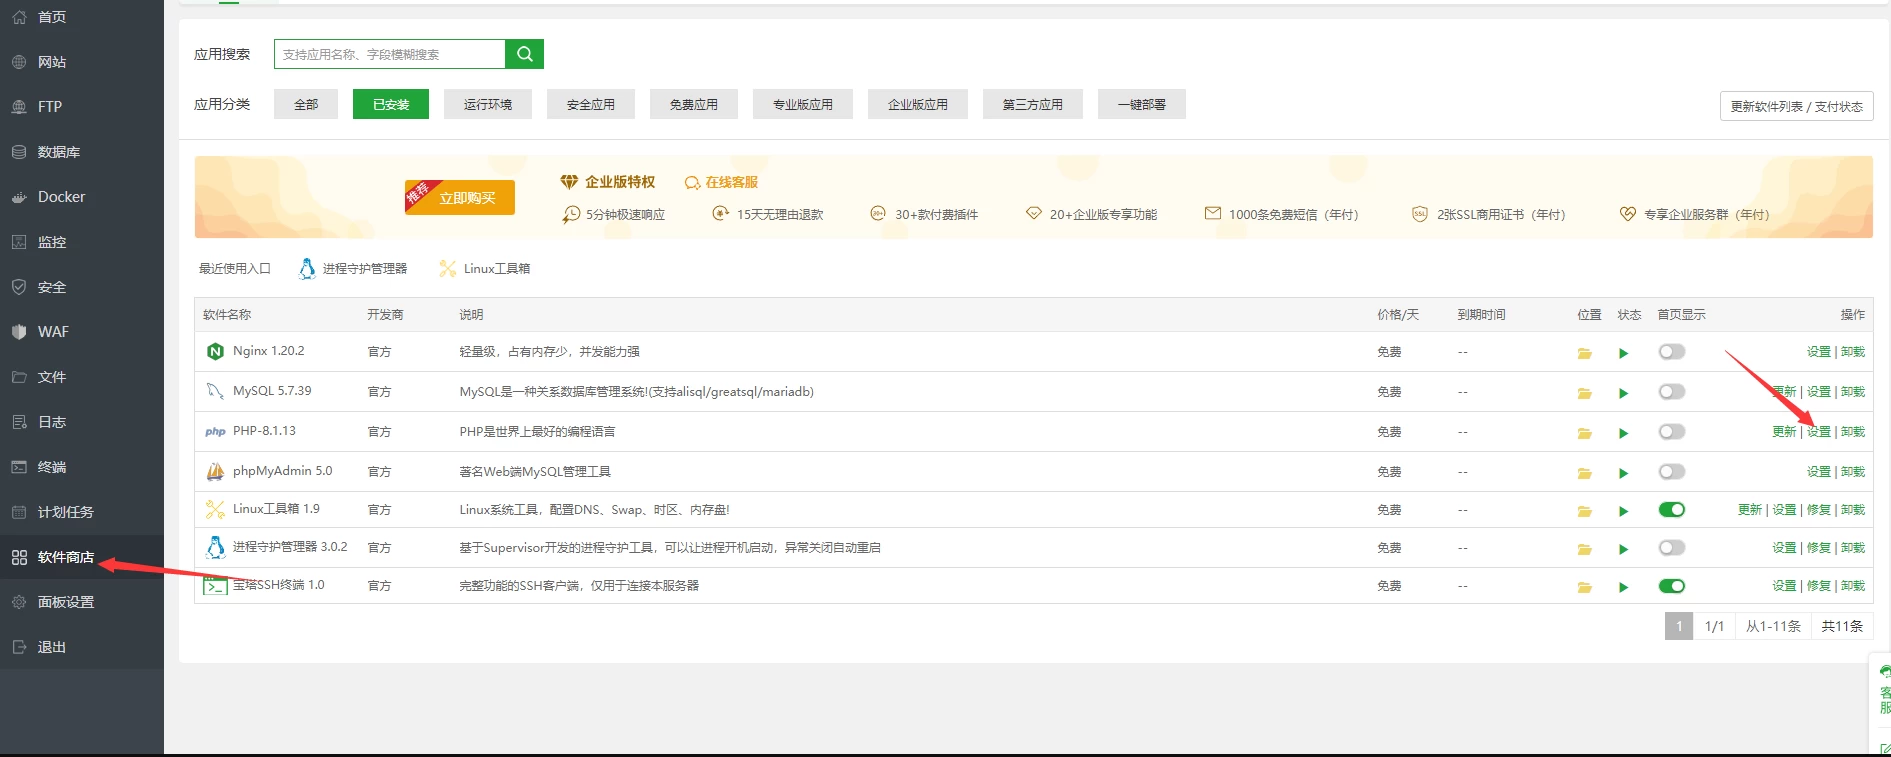Click the 安全 shield icon in sidebar

tap(19, 287)
